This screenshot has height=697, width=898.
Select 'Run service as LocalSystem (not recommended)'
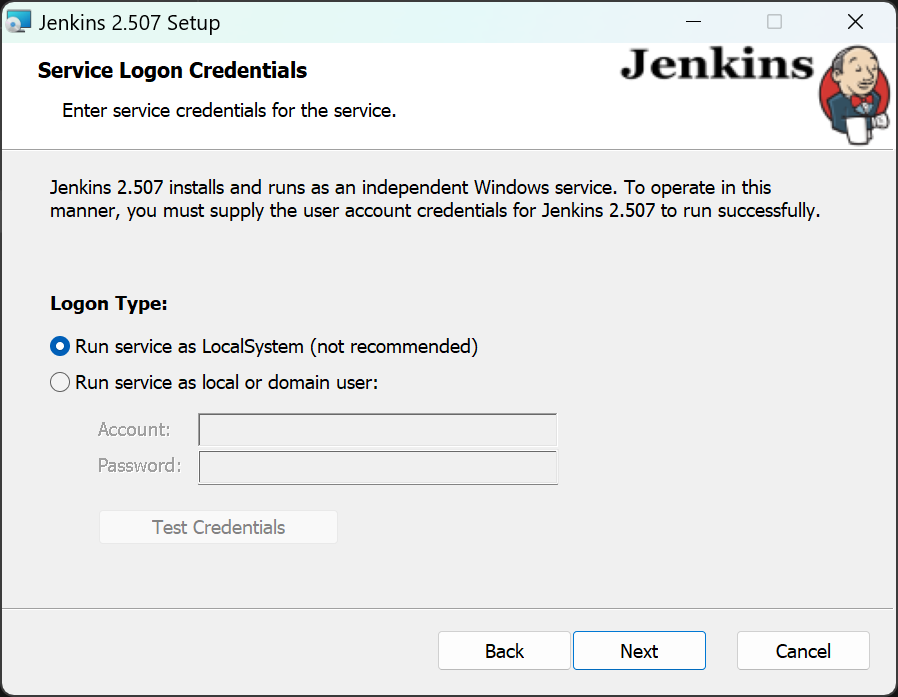pyautogui.click(x=59, y=346)
